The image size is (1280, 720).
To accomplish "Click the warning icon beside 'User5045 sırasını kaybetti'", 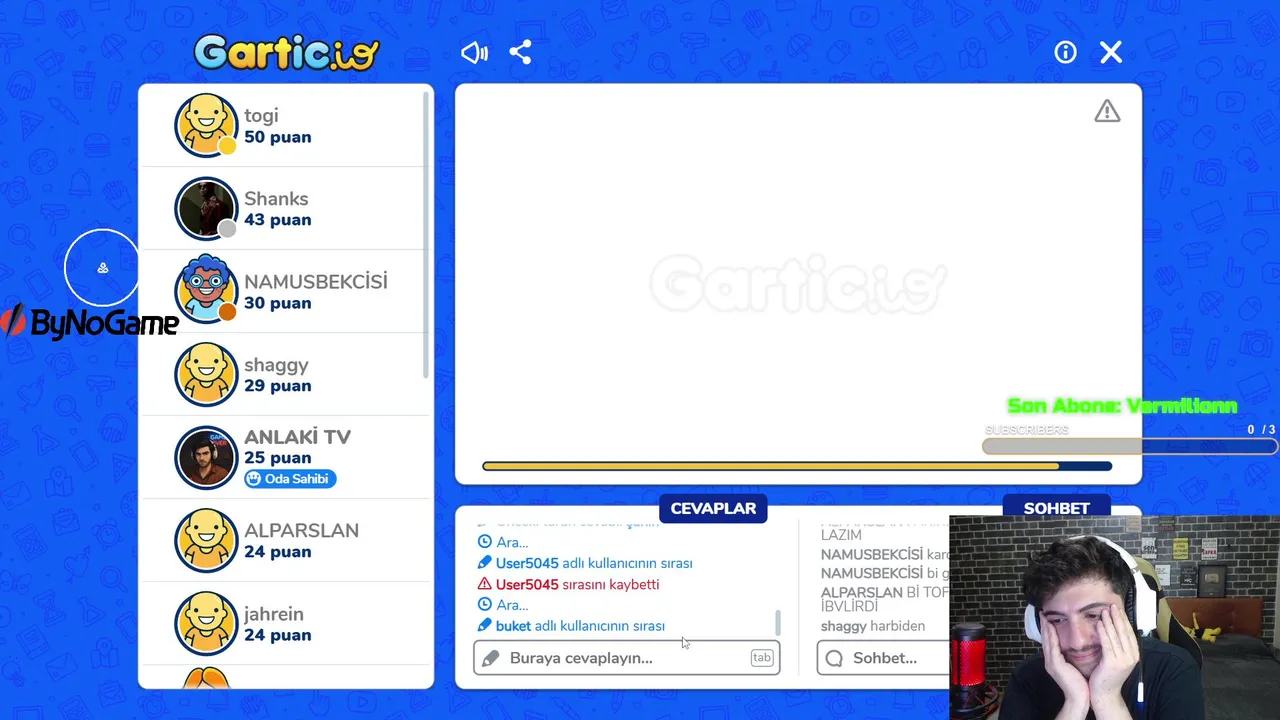I will click(485, 584).
